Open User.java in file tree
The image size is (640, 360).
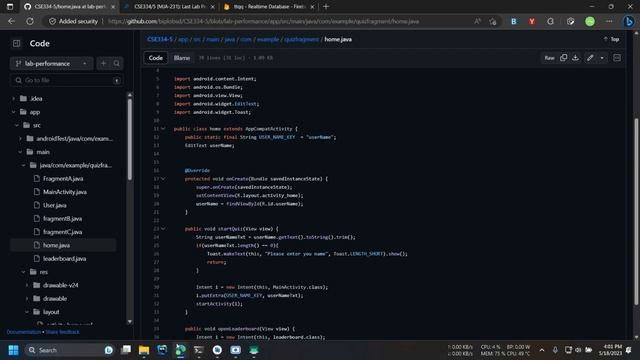(55, 205)
